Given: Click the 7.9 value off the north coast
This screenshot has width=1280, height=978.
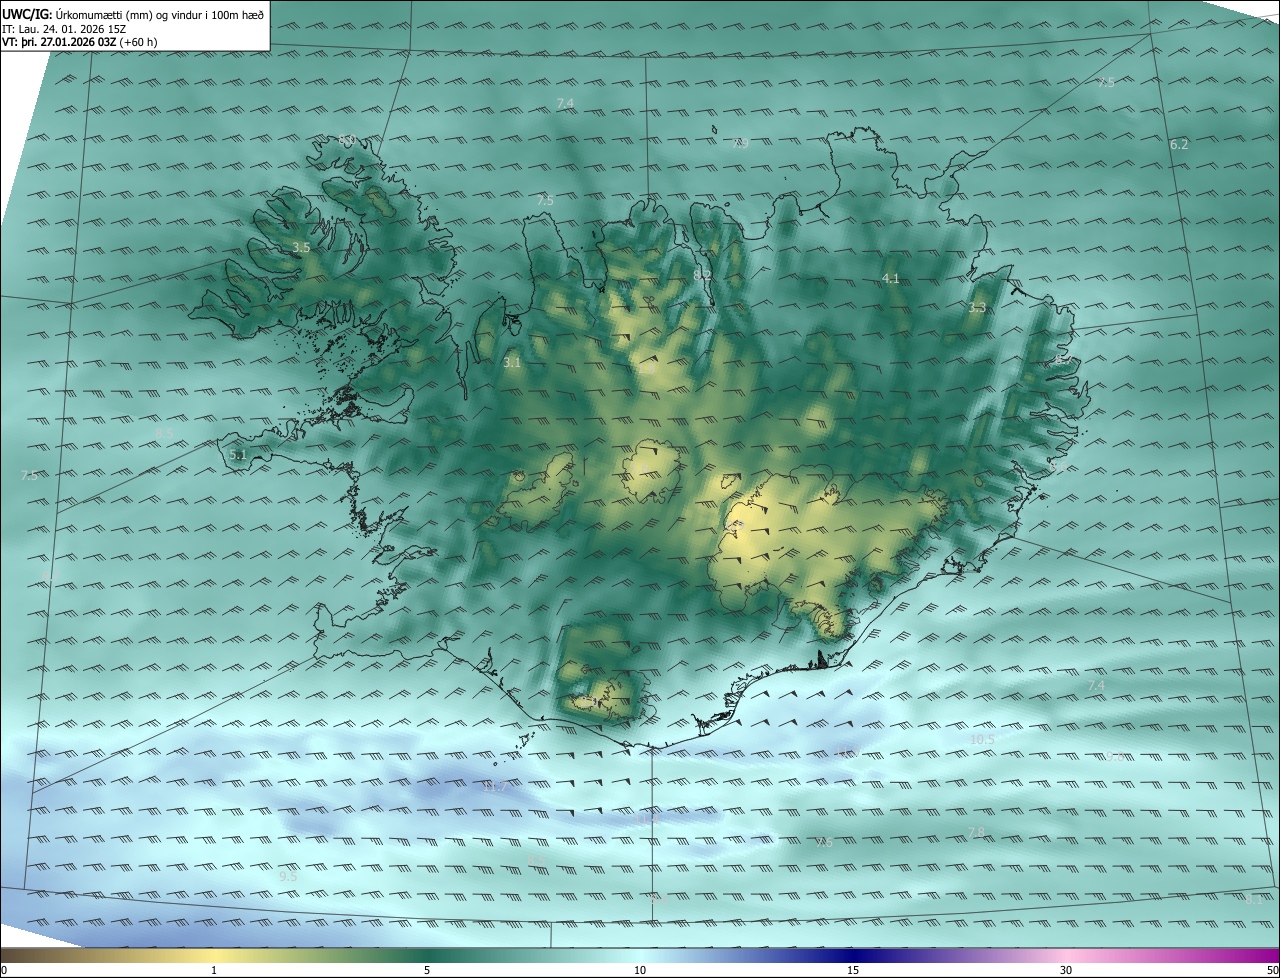Looking at the screenshot, I should 740,144.
